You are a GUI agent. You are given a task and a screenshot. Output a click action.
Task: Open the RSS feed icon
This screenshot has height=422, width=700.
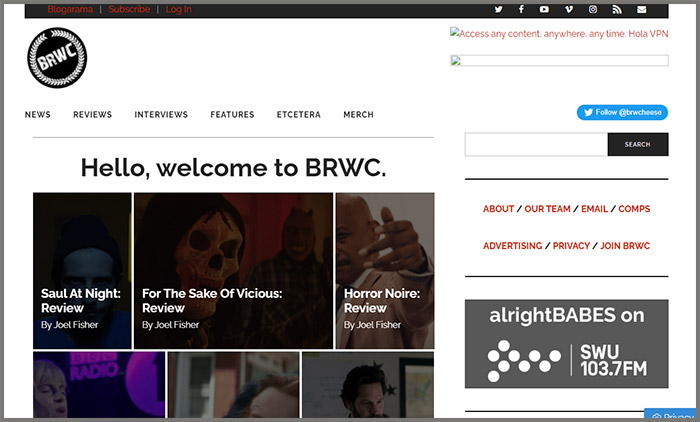(617, 9)
